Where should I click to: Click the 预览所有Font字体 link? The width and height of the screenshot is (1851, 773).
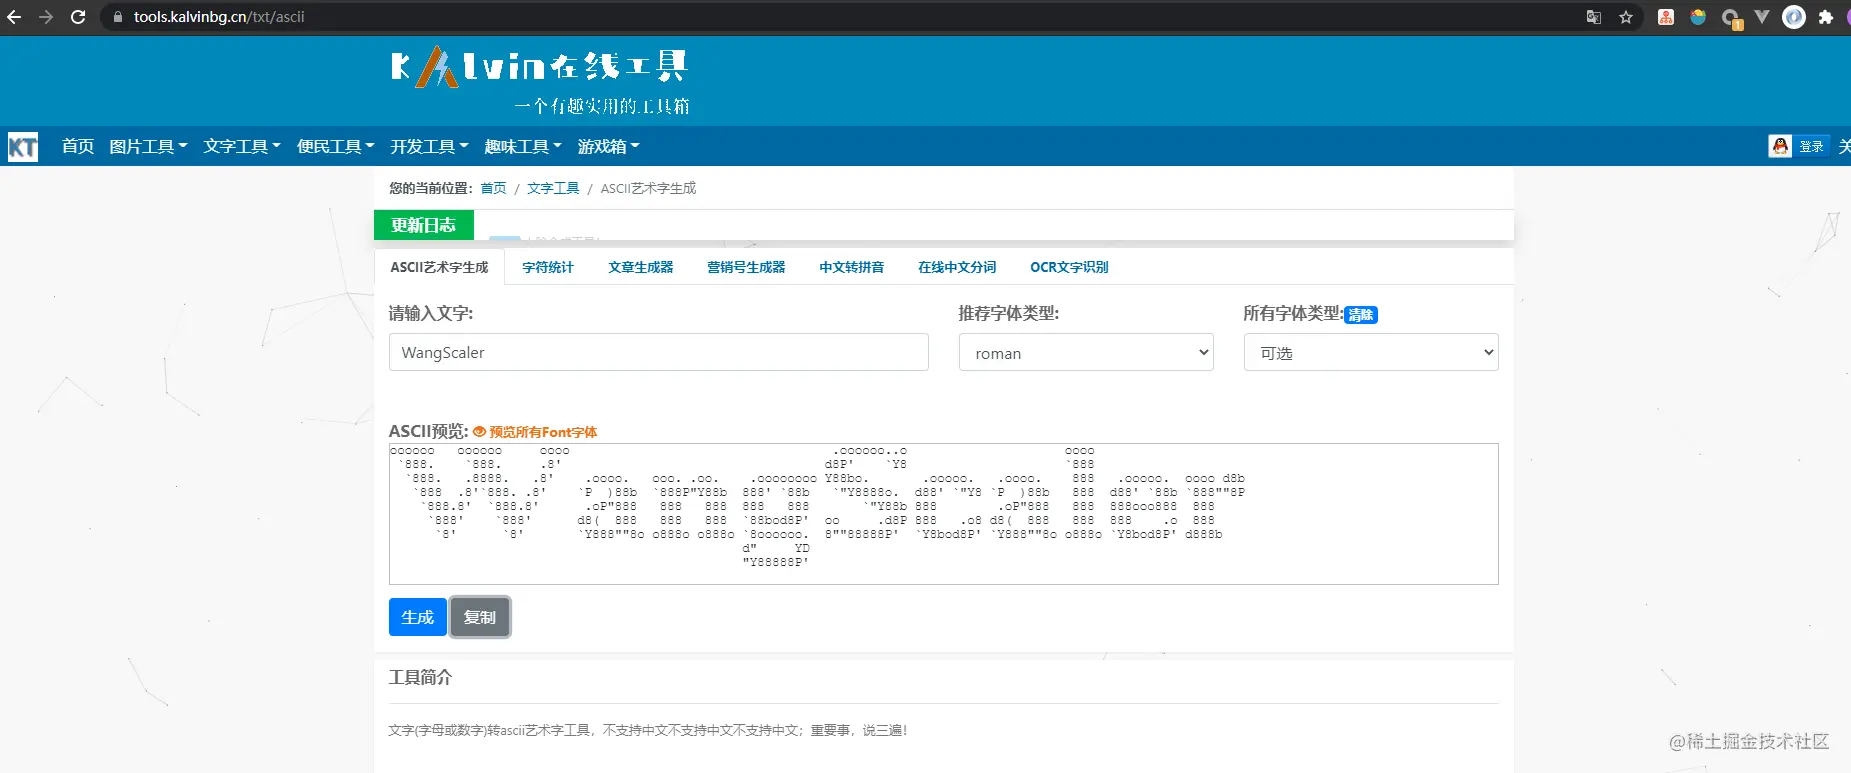tap(543, 432)
